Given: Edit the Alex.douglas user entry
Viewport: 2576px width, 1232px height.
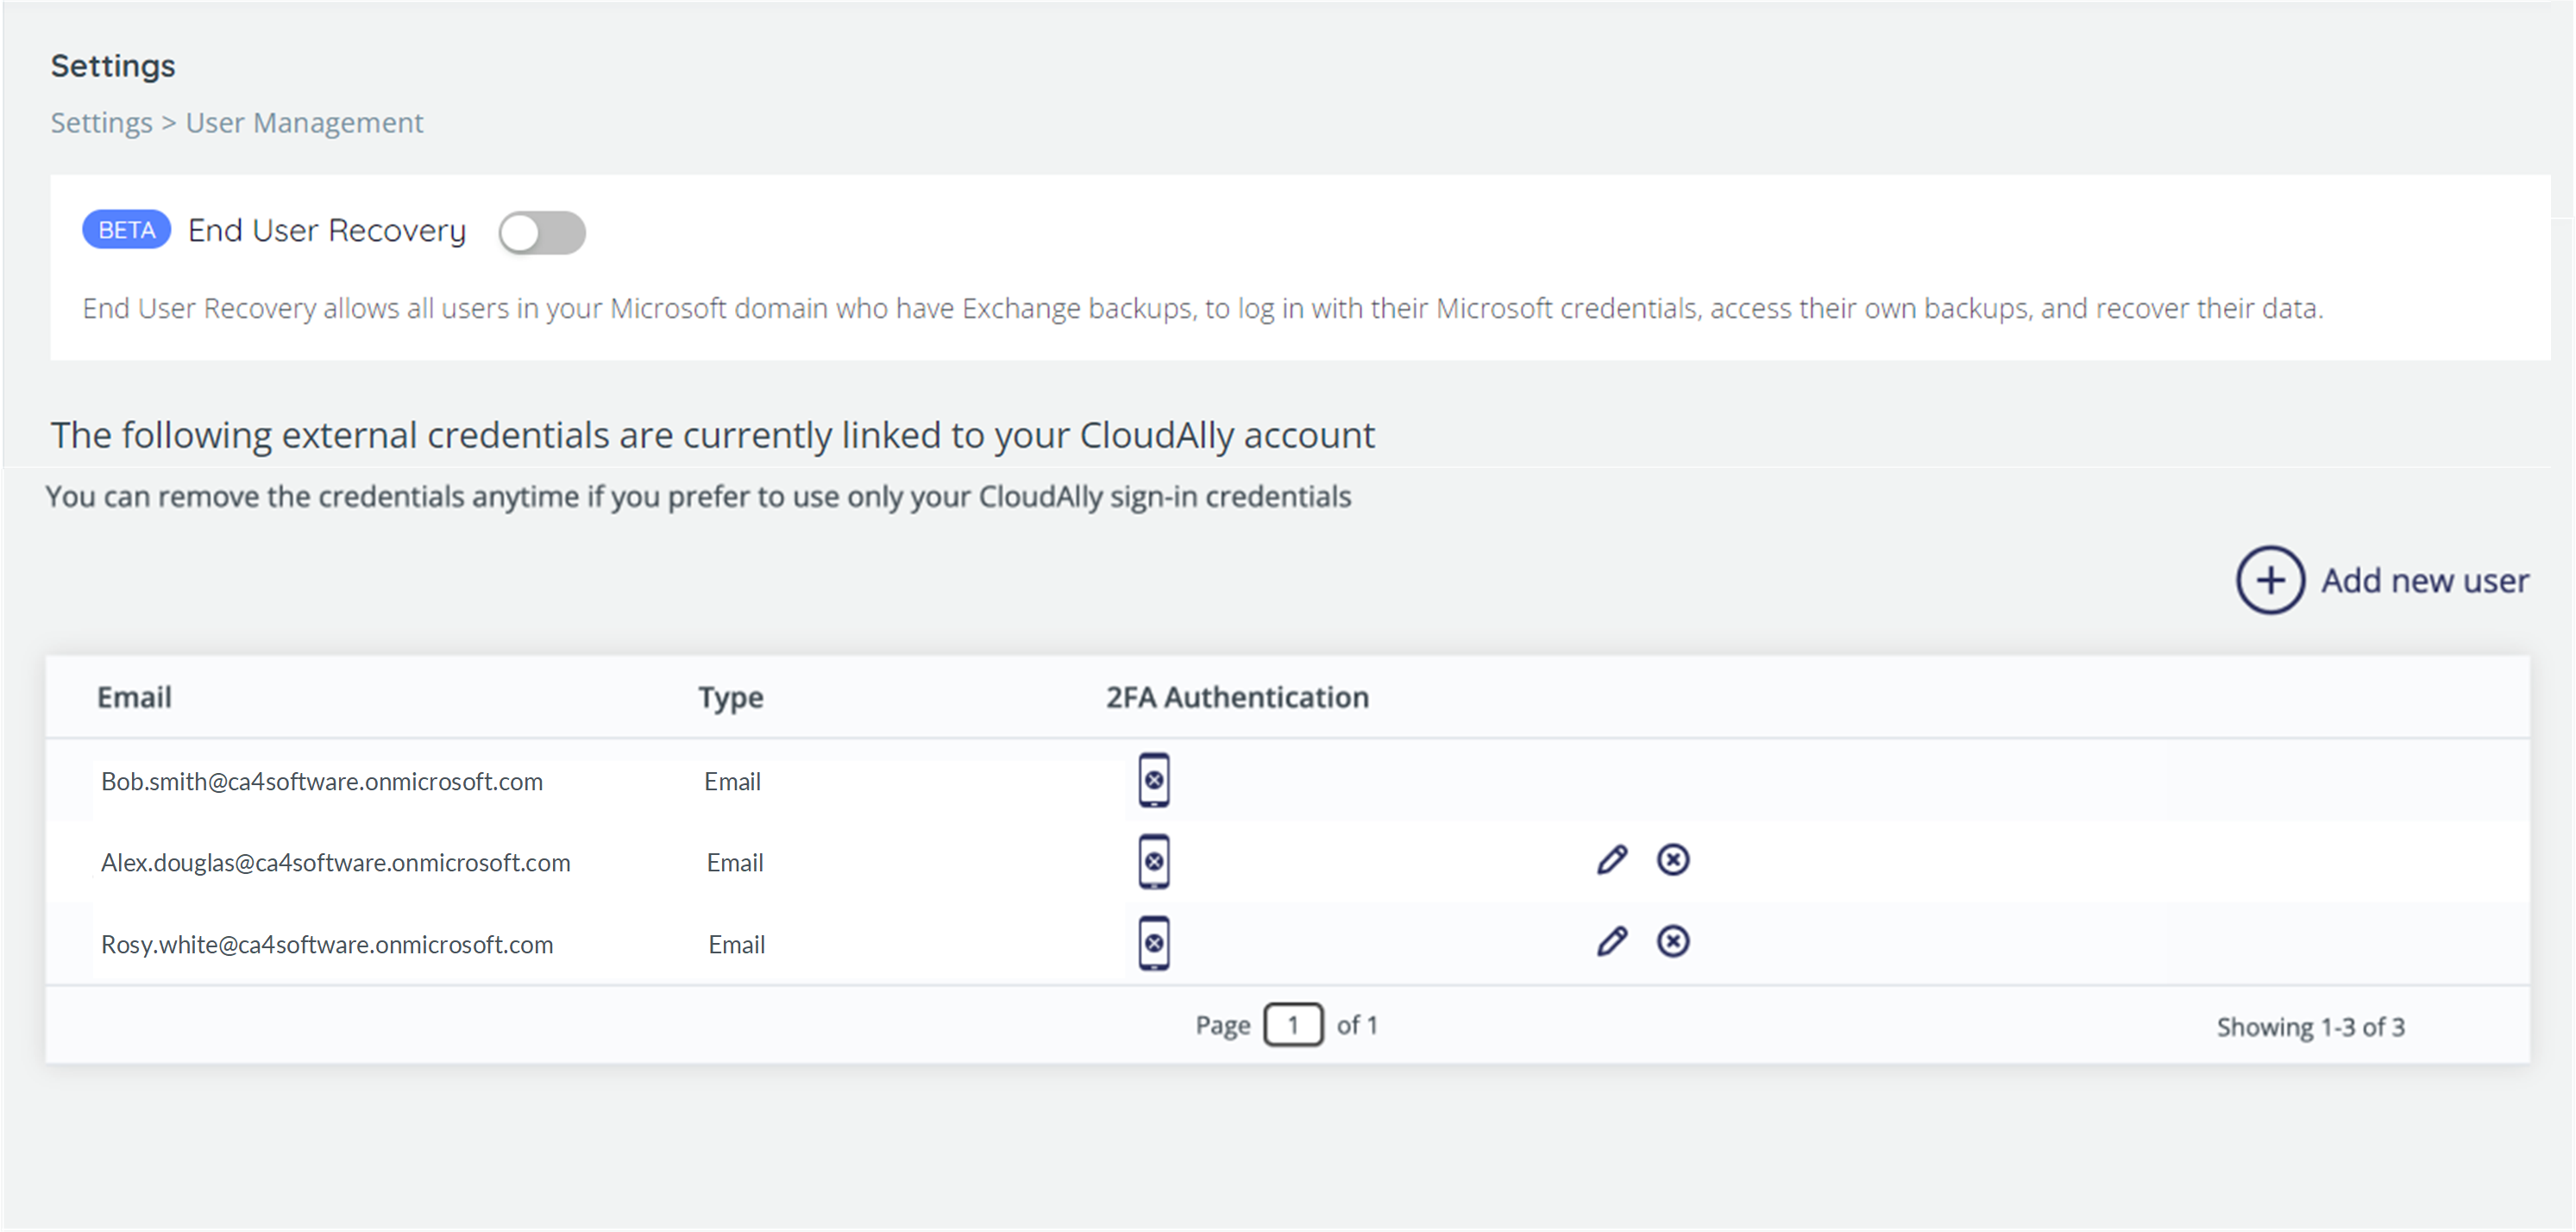Looking at the screenshot, I should pyautogui.click(x=1612, y=859).
